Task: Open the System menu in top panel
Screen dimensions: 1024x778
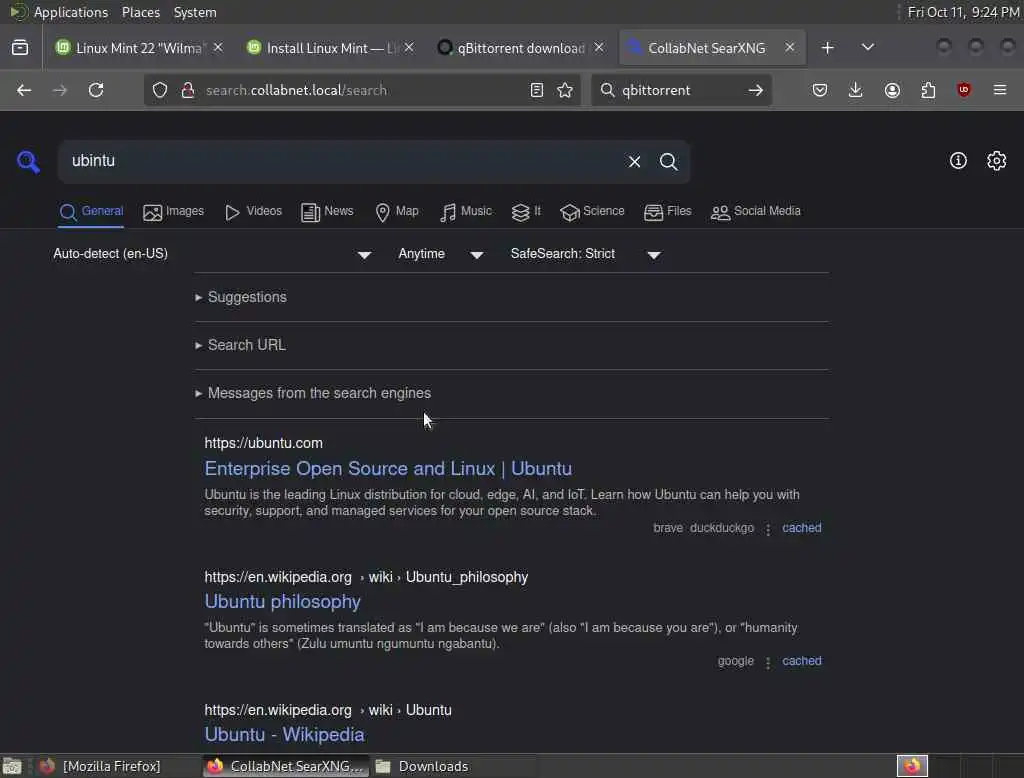Action: point(195,12)
